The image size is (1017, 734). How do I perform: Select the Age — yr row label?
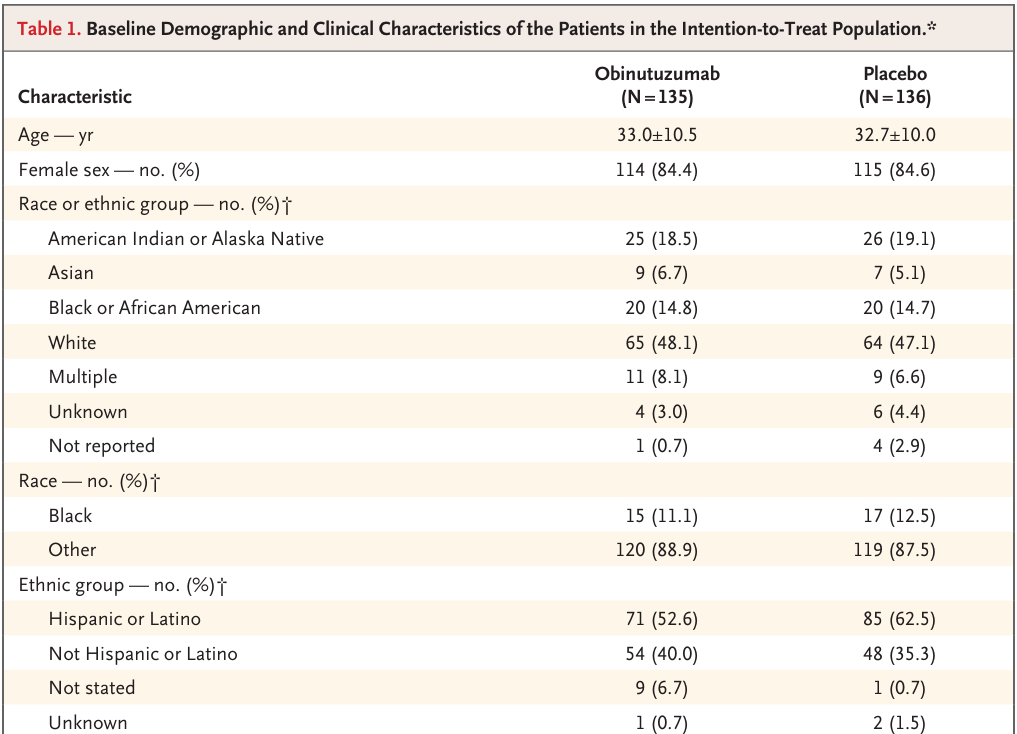pos(56,135)
